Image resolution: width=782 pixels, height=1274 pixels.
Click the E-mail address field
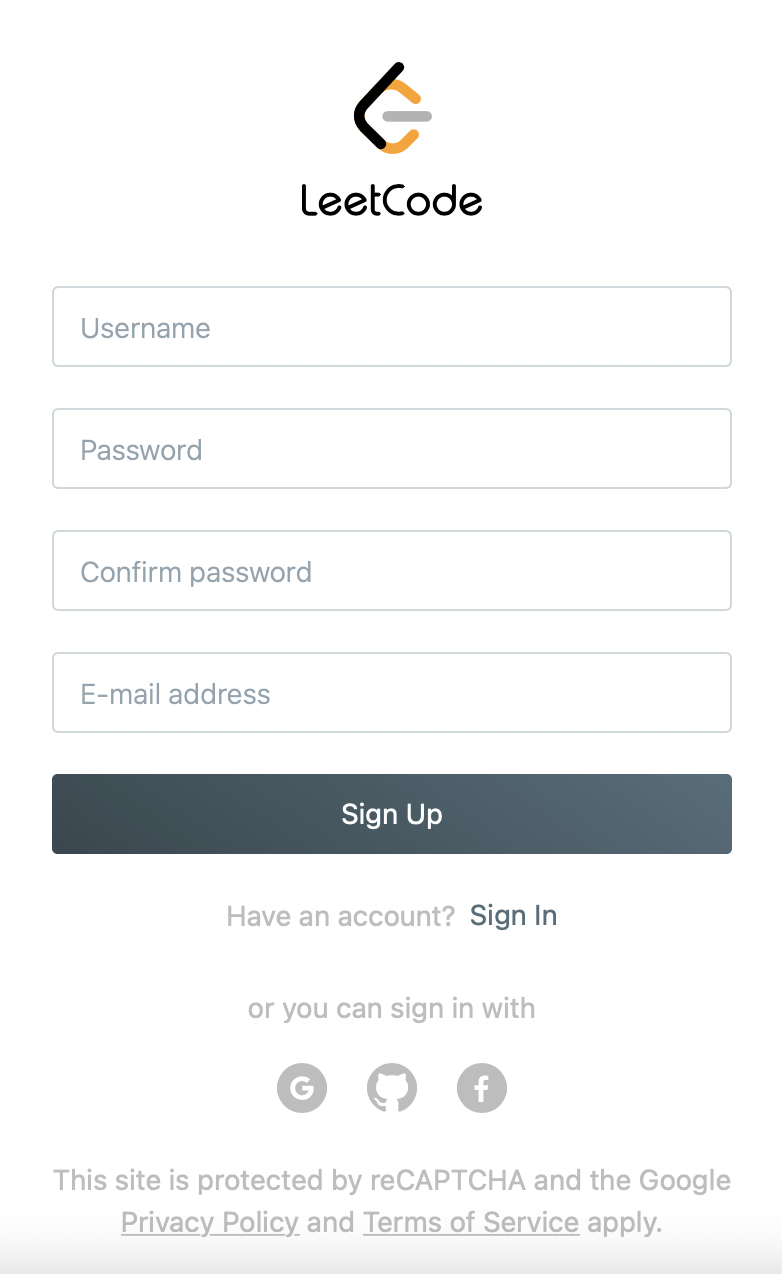391,693
